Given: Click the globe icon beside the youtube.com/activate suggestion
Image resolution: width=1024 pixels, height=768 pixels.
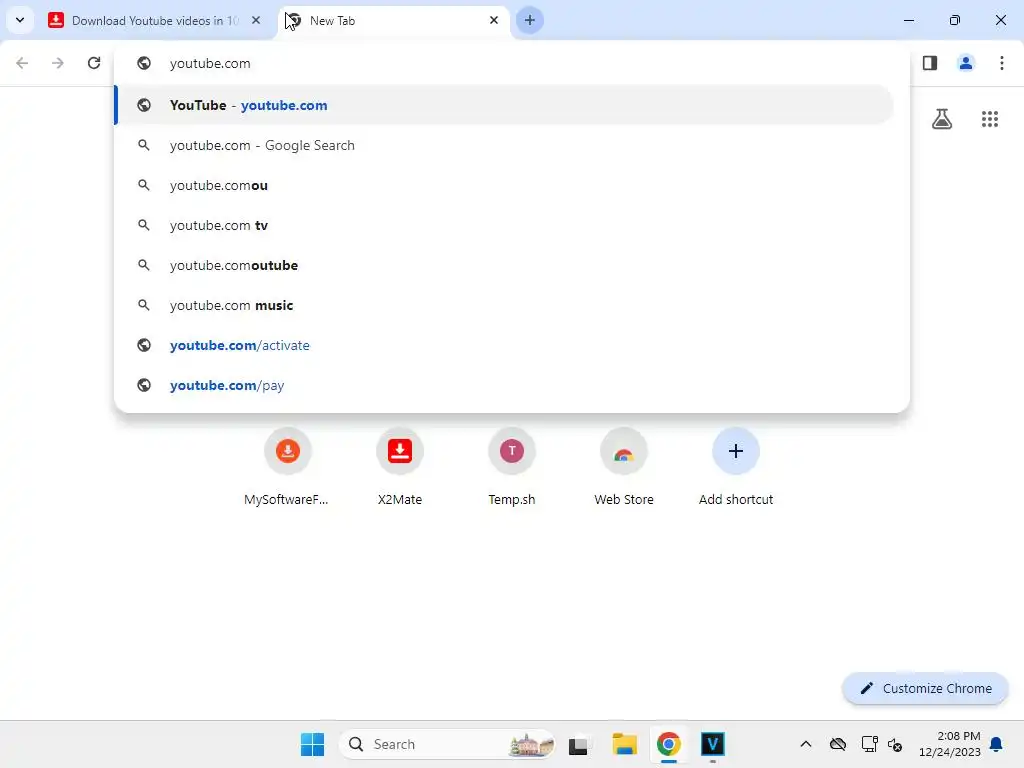Looking at the screenshot, I should click(144, 345).
